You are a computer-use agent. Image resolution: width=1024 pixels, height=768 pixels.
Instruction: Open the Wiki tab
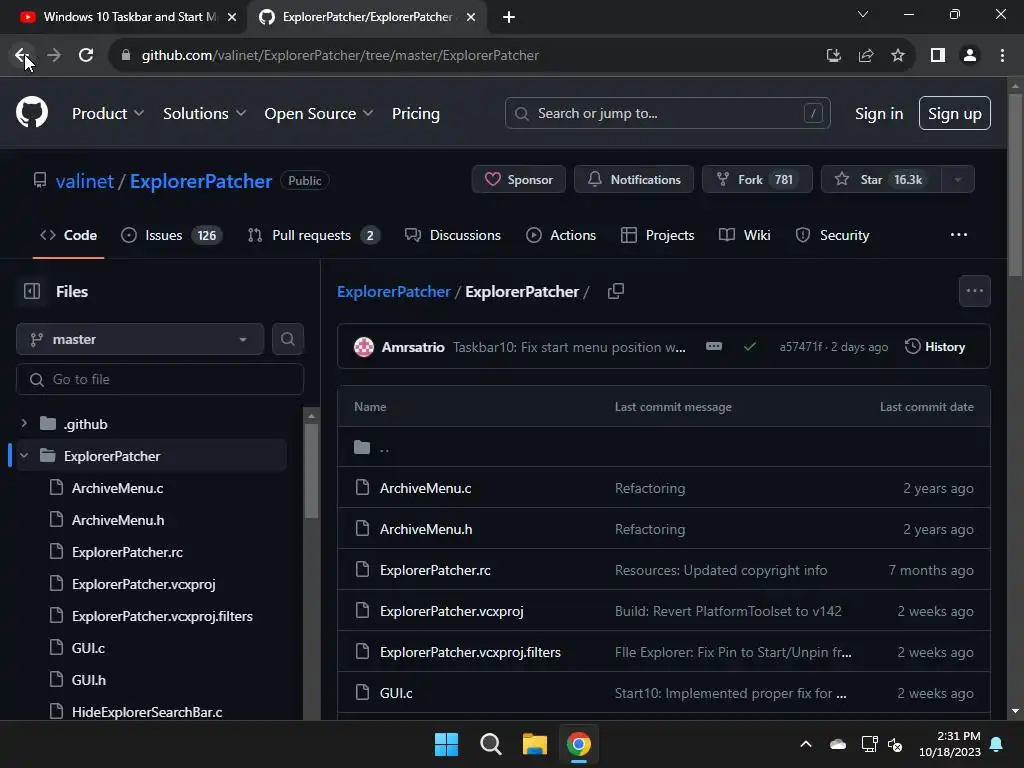[x=744, y=235]
